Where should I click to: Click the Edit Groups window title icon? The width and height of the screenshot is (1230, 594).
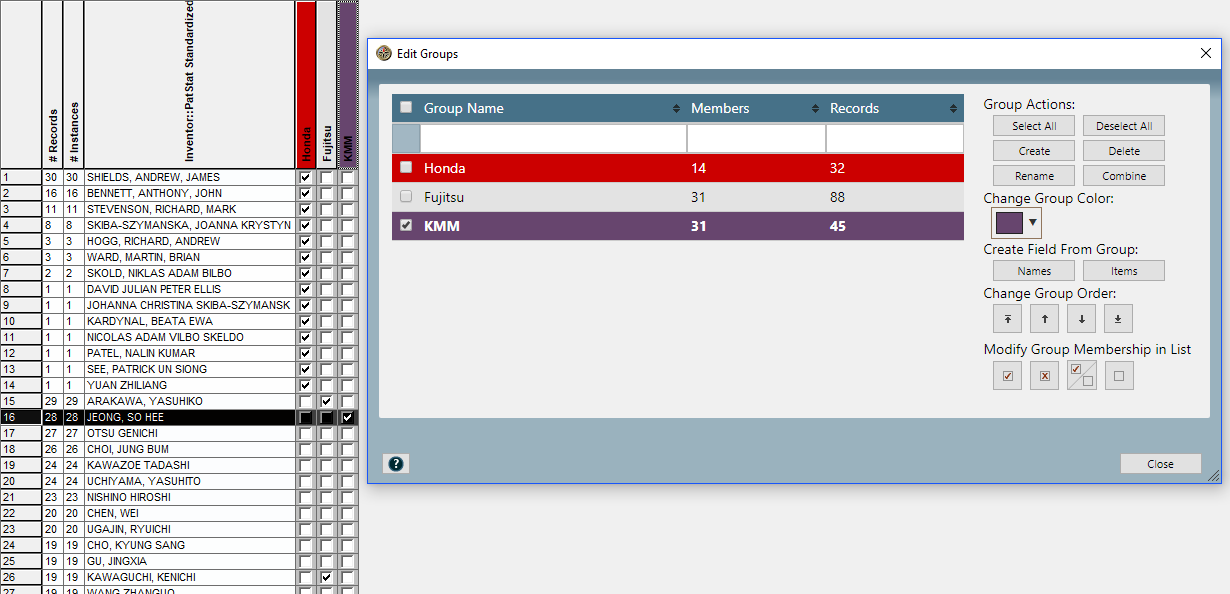[x=384, y=54]
